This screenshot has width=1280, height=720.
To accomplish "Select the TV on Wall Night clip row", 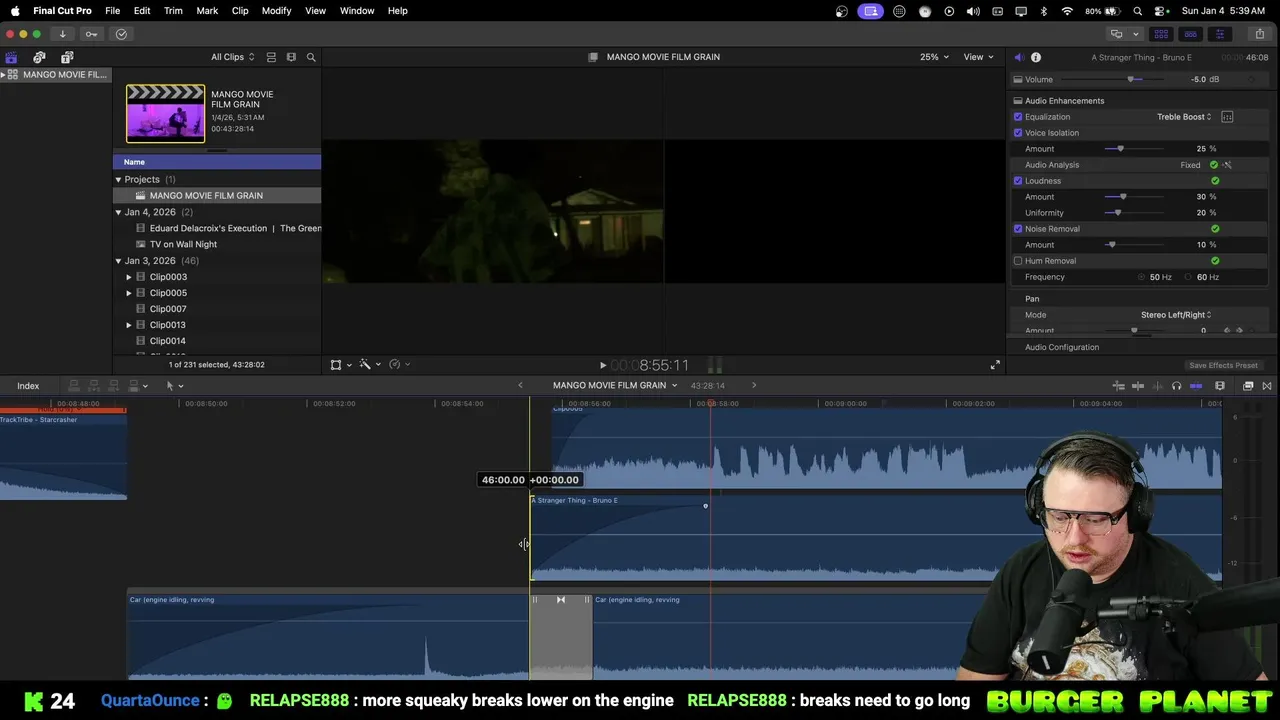I will pyautogui.click(x=183, y=244).
